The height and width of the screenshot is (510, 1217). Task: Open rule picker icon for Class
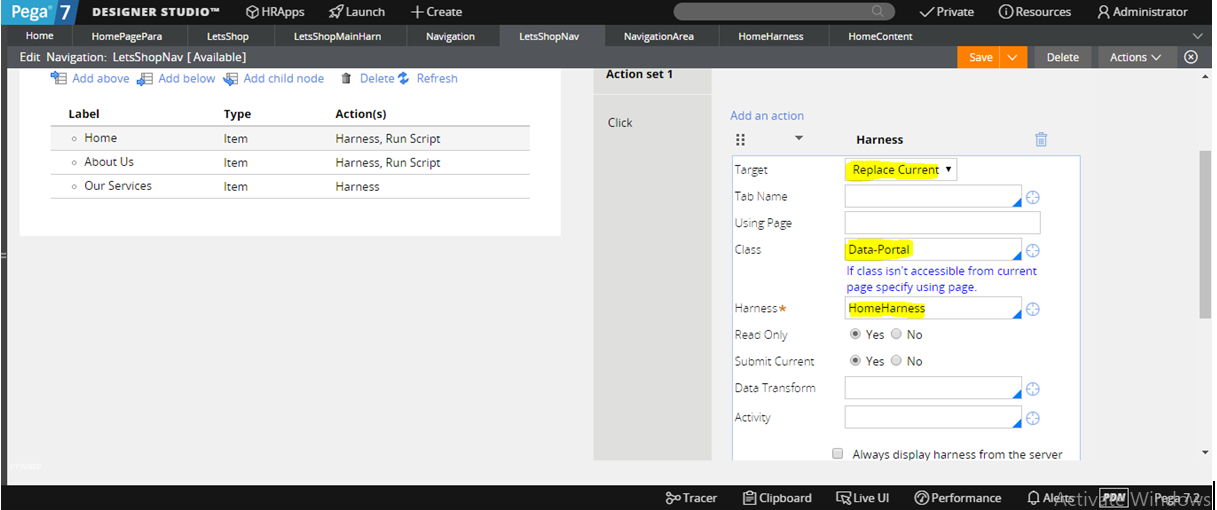coord(1033,250)
